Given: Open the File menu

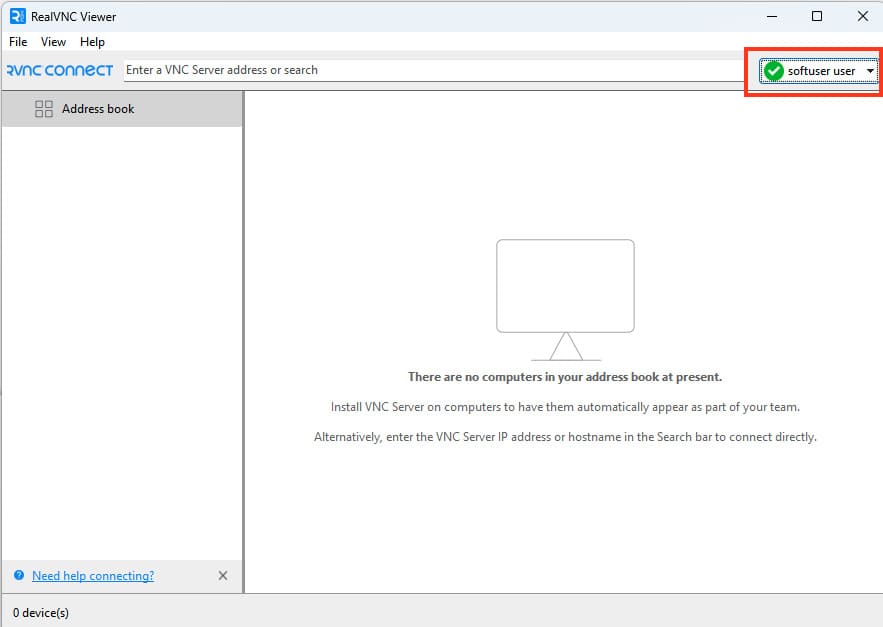Looking at the screenshot, I should [x=18, y=42].
